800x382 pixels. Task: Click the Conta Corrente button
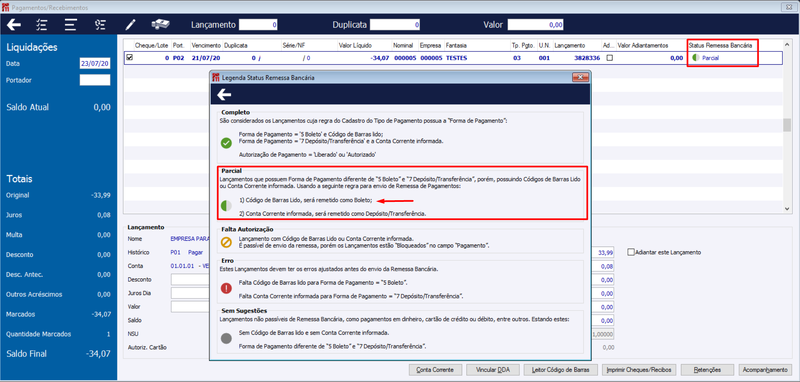point(435,370)
